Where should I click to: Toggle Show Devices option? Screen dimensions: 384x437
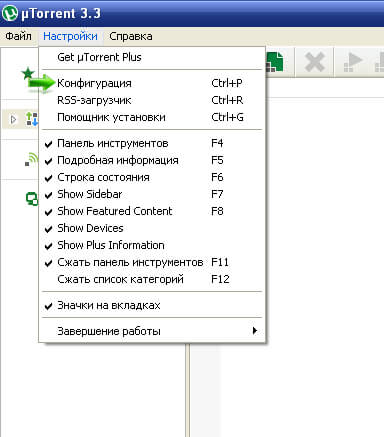tap(152, 228)
